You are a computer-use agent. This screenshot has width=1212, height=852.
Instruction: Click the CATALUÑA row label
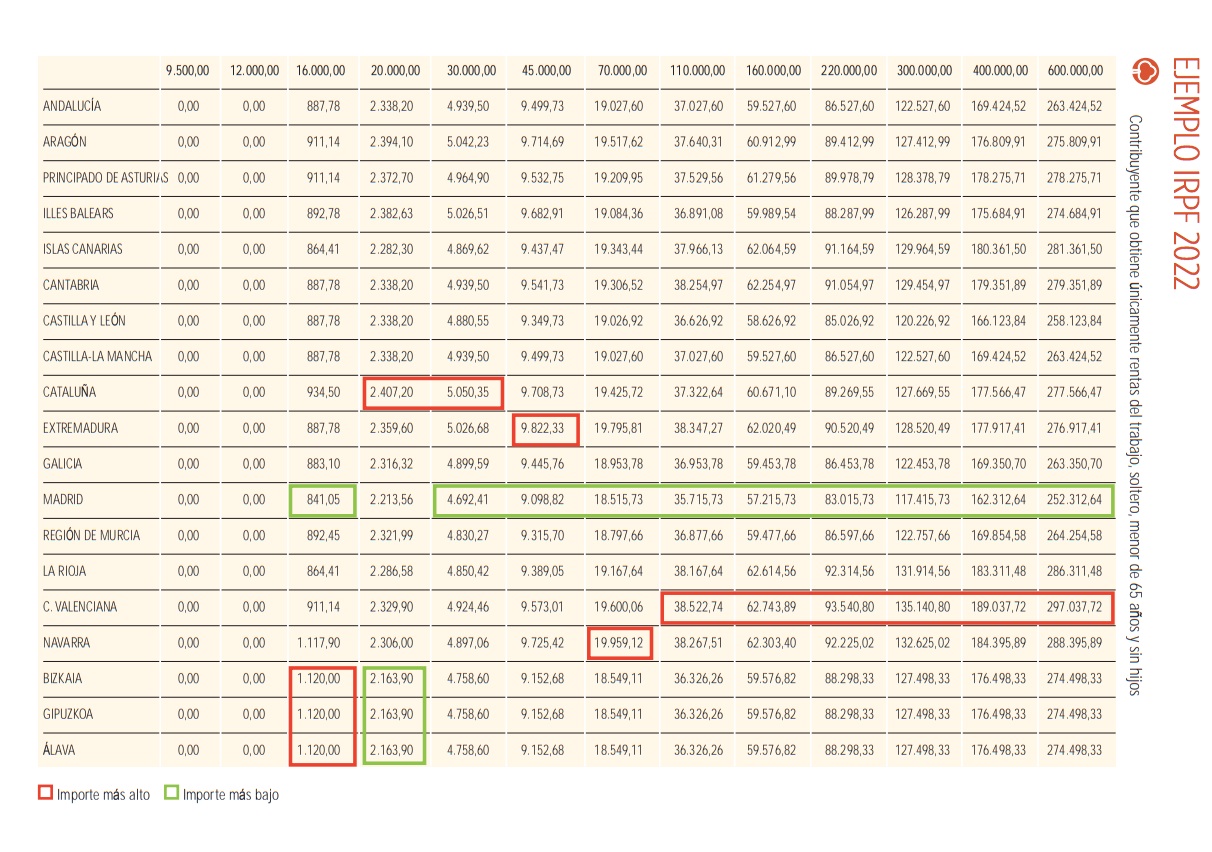pyautogui.click(x=70, y=393)
